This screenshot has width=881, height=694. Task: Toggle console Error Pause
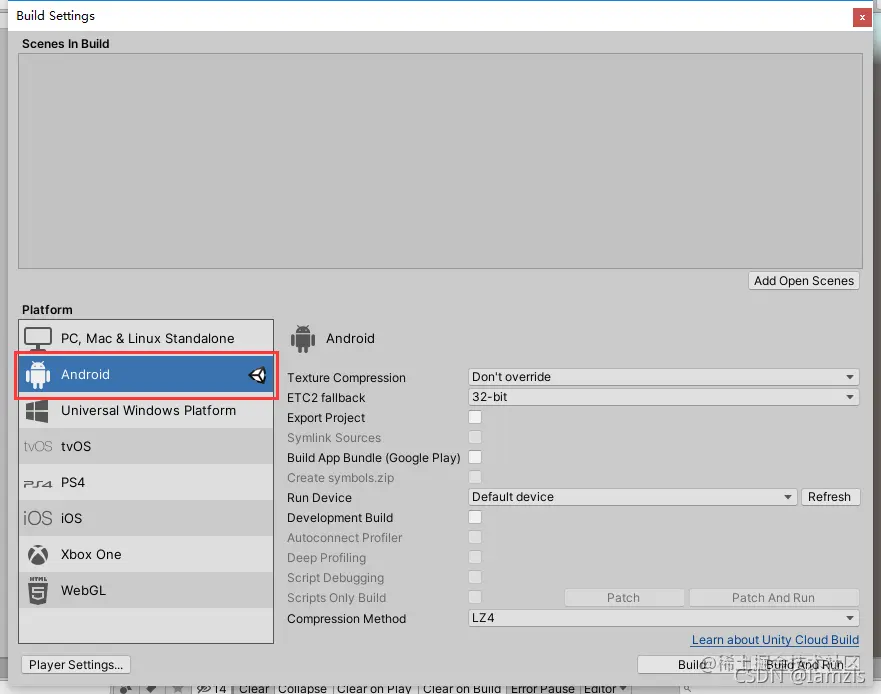[x=542, y=689]
